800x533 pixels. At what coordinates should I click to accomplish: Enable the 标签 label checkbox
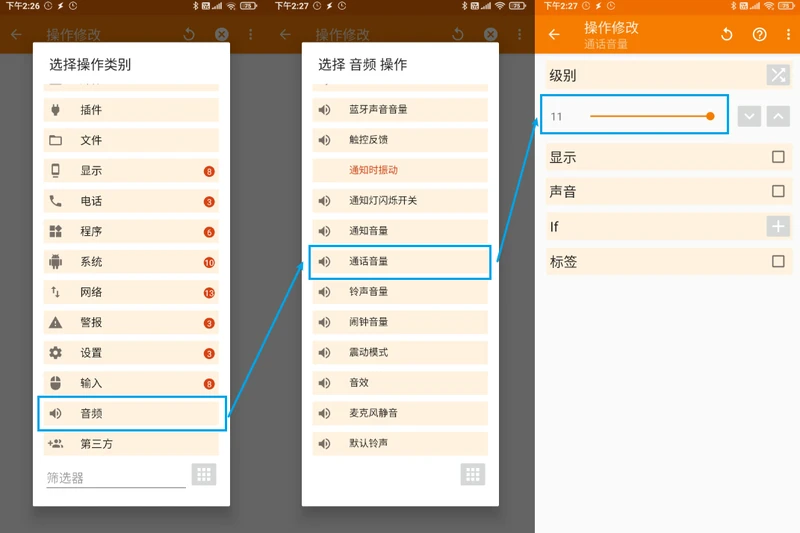point(778,261)
